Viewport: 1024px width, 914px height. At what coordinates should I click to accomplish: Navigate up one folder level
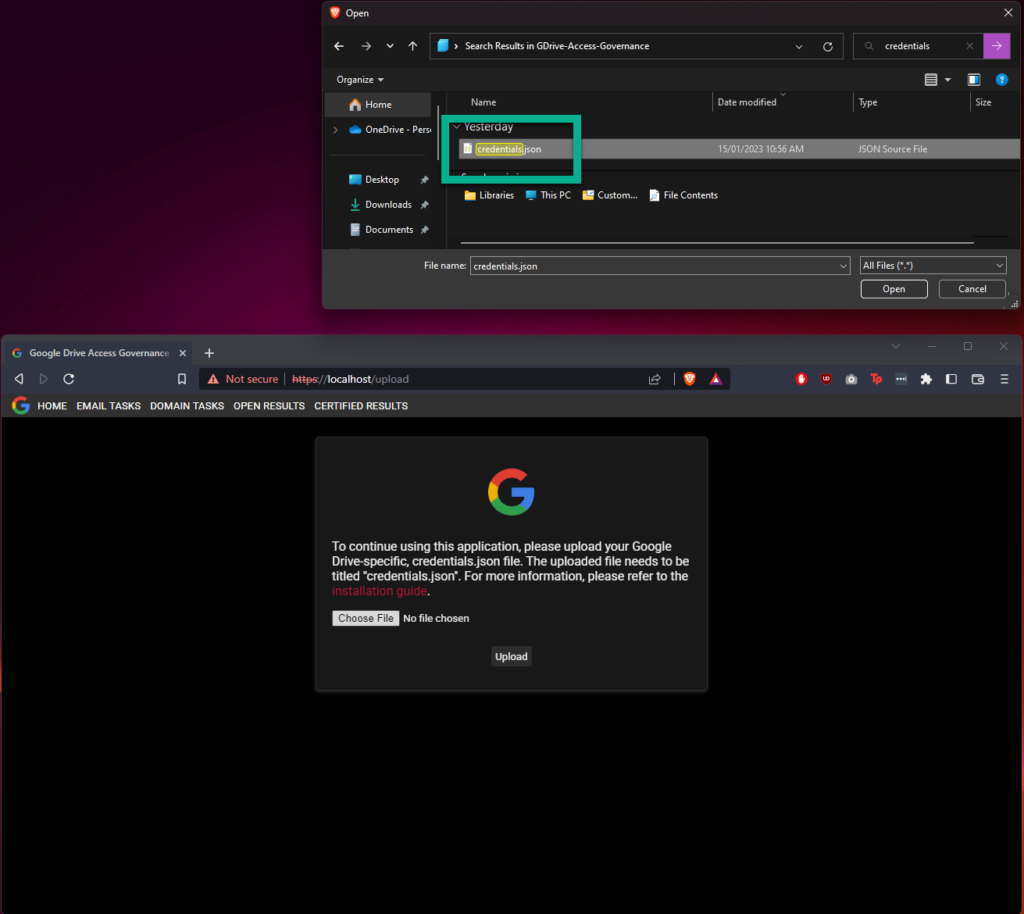click(x=413, y=46)
